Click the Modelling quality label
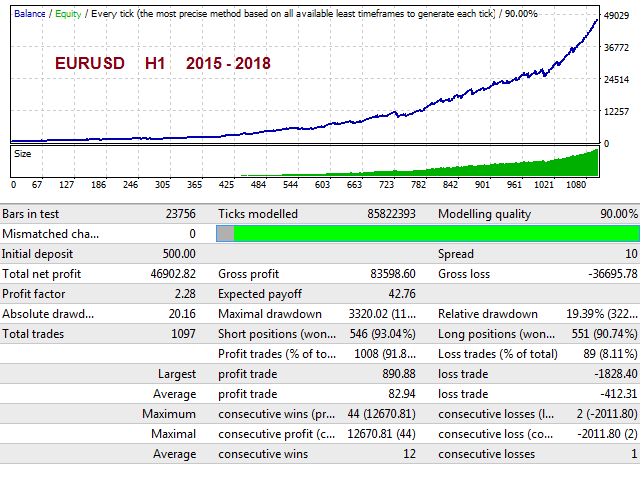The image size is (640, 480). click(484, 214)
